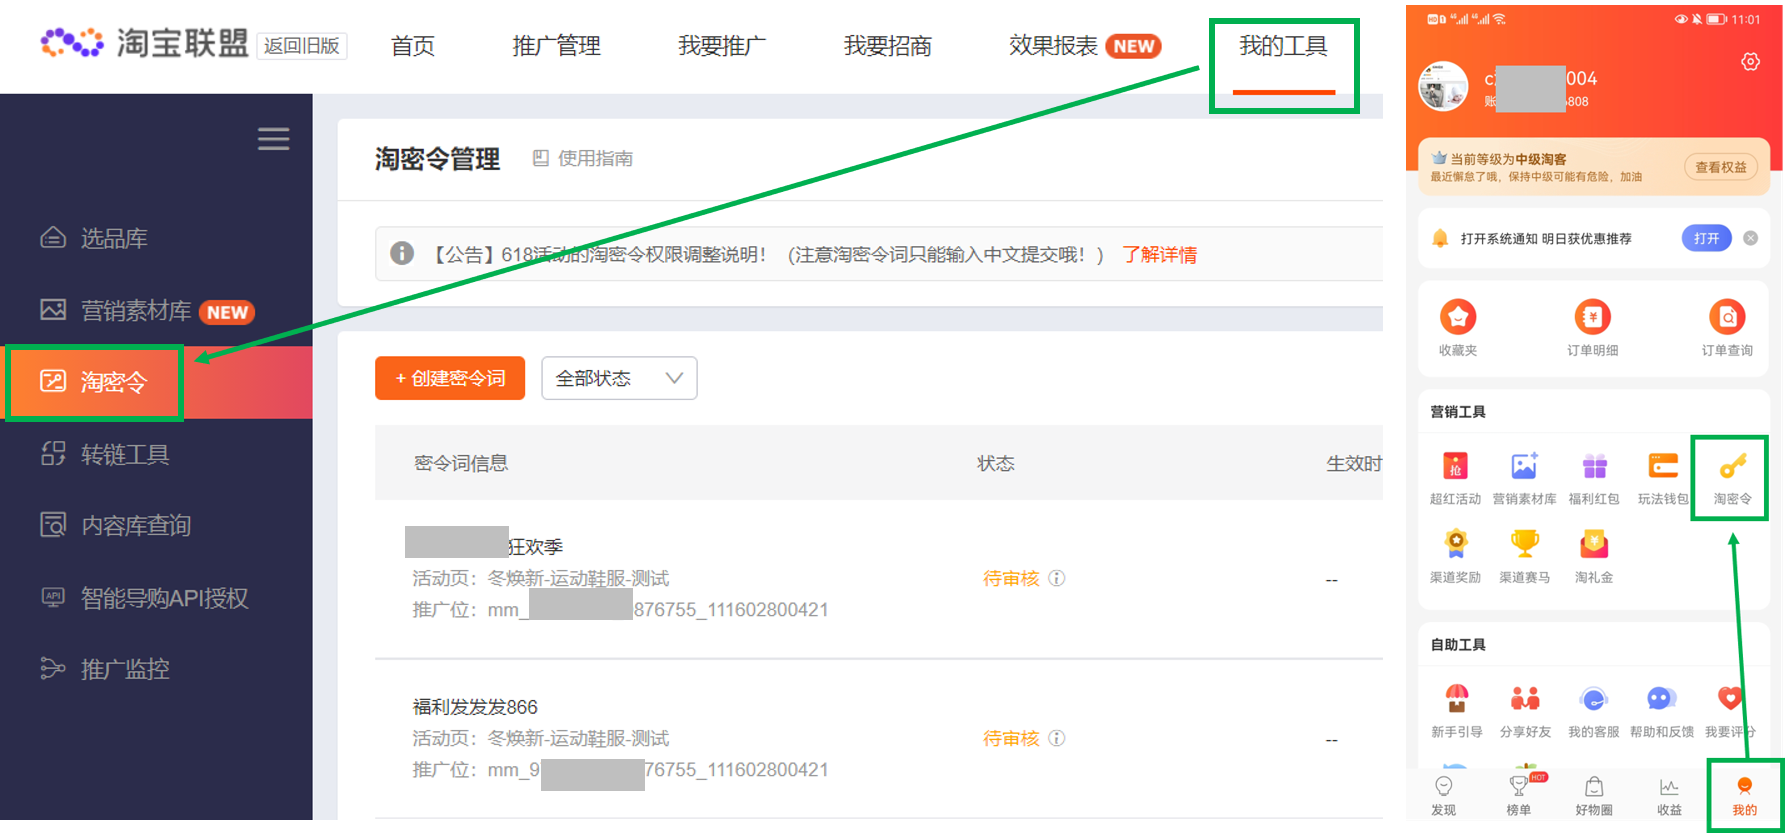Click the notification bell icon
The image size is (1785, 833).
1440,238
